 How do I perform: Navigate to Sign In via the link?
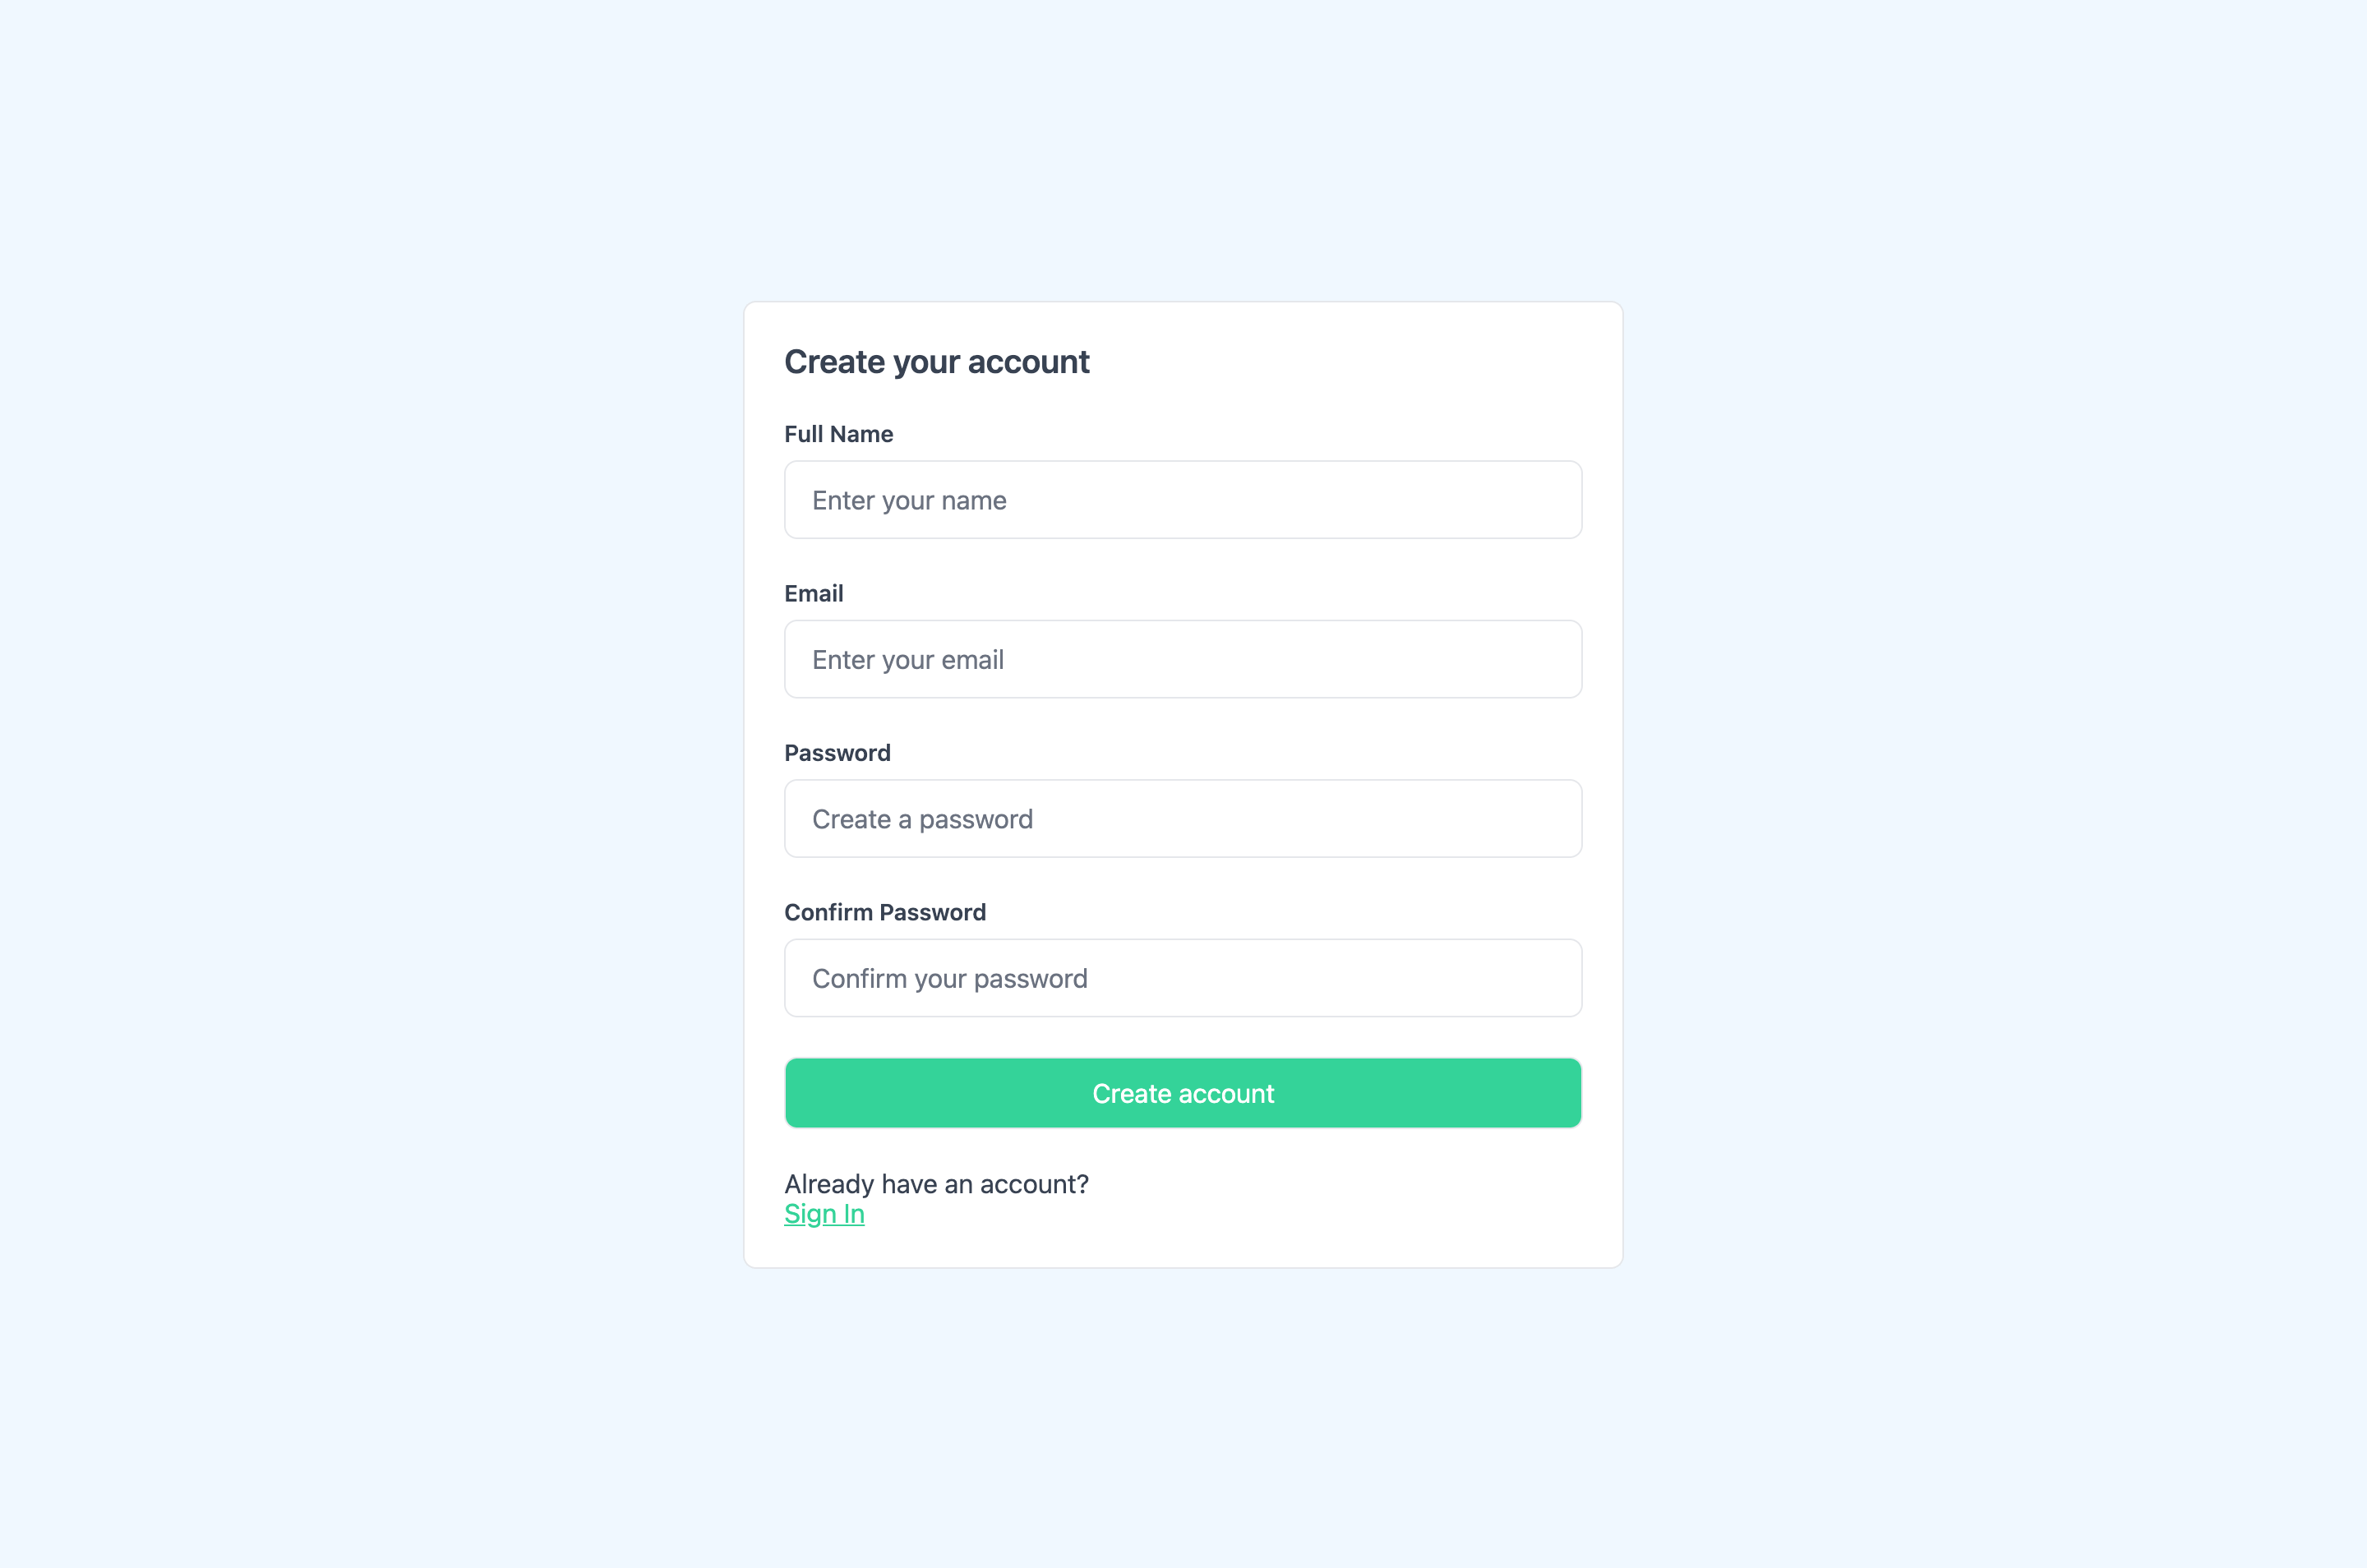coord(823,1213)
